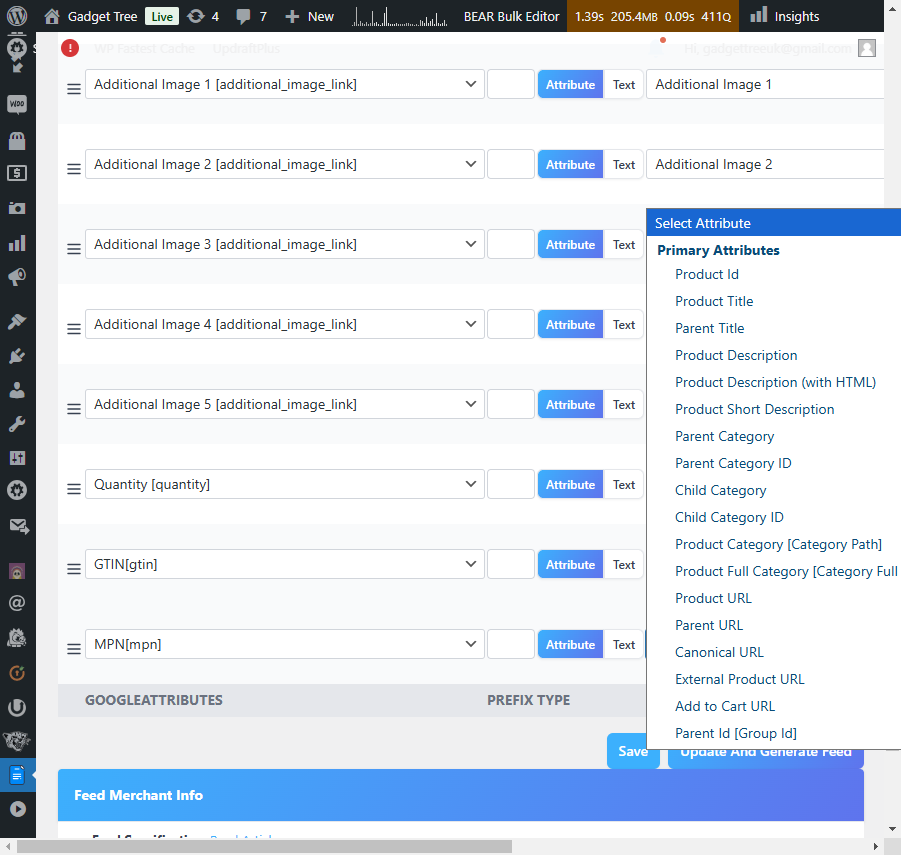Select Text type for Additional Image 4

pos(623,324)
